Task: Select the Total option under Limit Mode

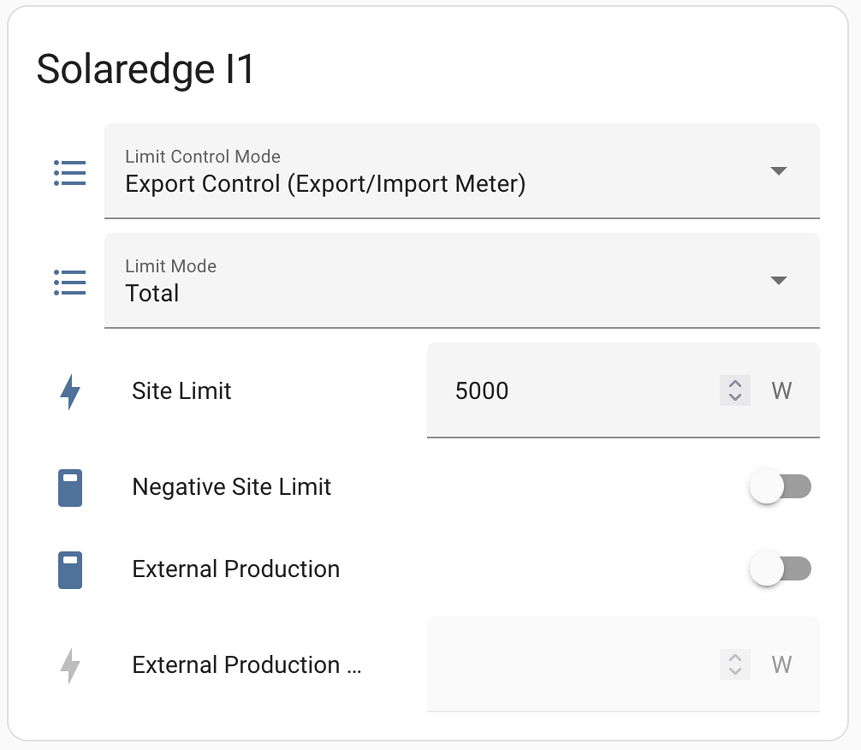Action: click(x=151, y=293)
